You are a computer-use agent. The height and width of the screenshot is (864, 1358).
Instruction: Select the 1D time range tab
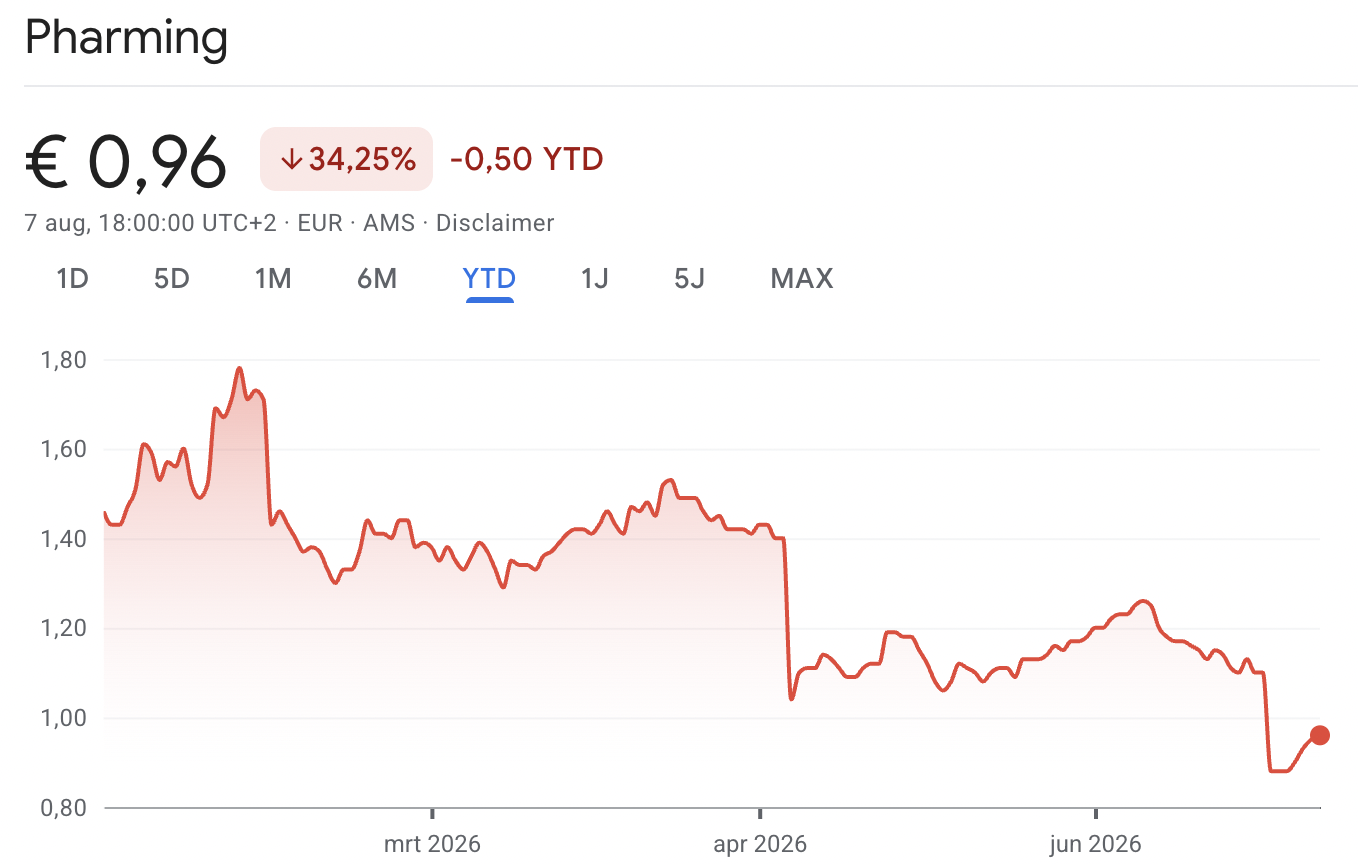[x=72, y=278]
